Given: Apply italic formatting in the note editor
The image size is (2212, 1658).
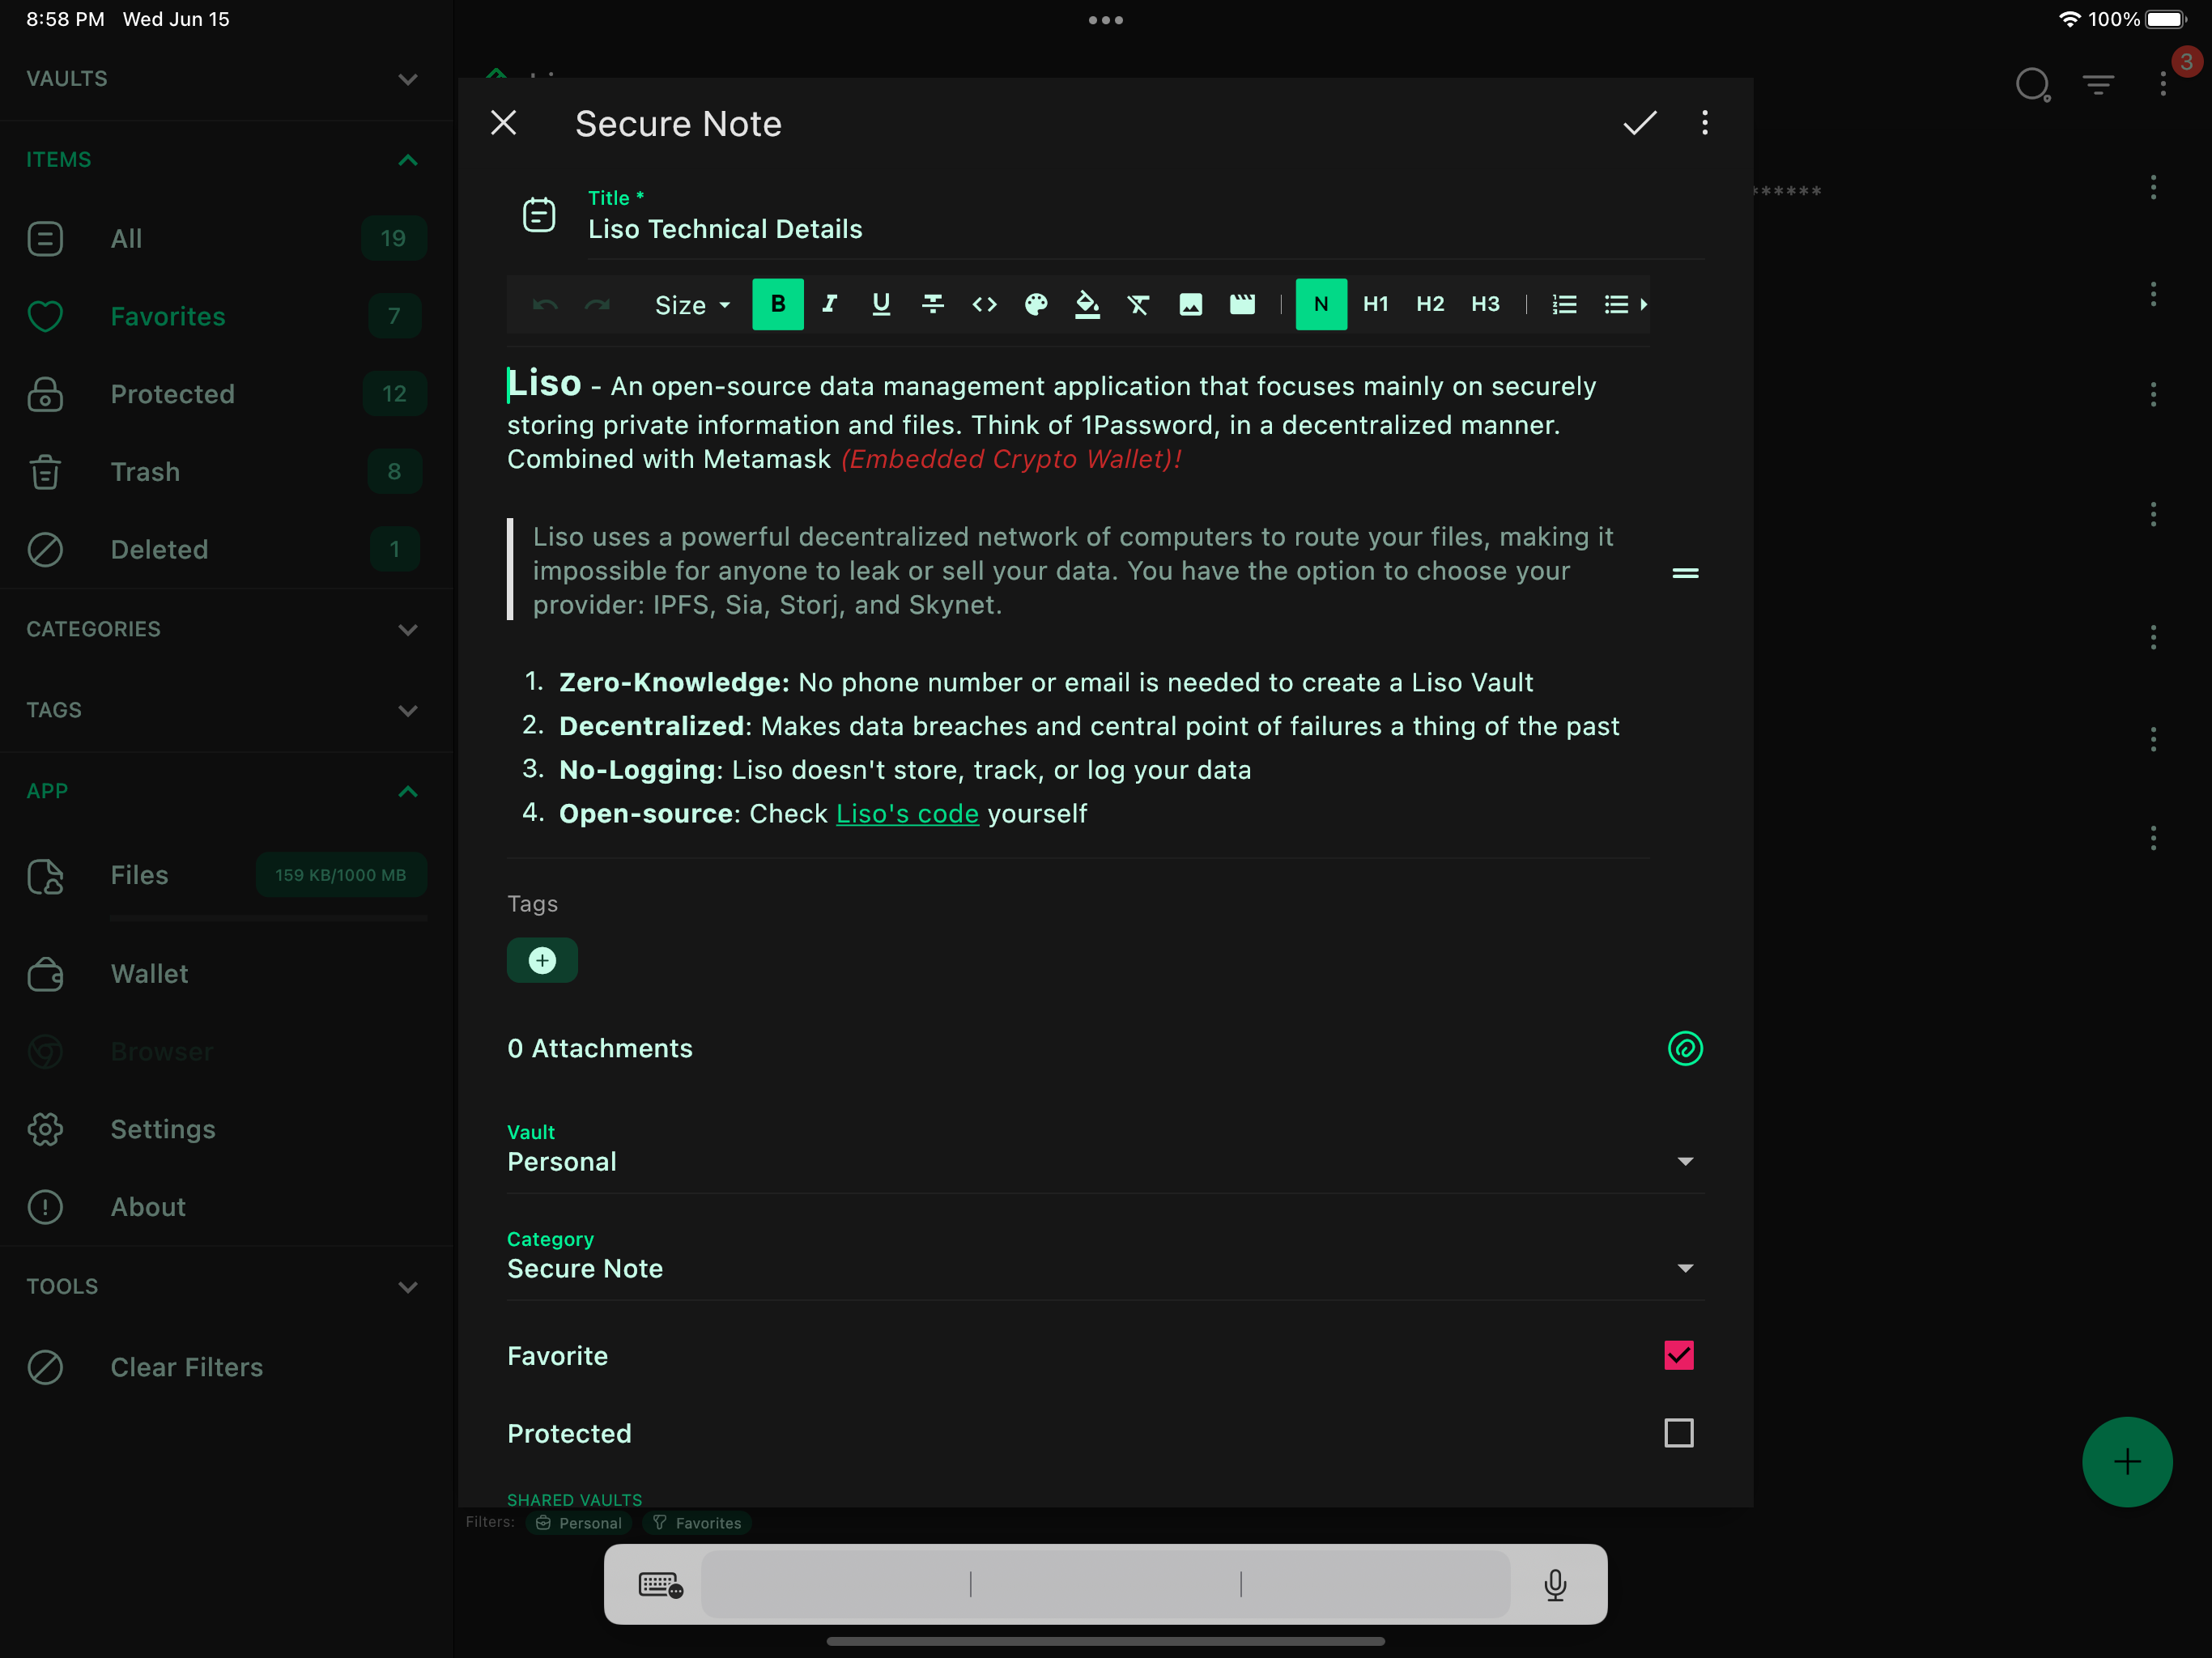Looking at the screenshot, I should pyautogui.click(x=829, y=305).
